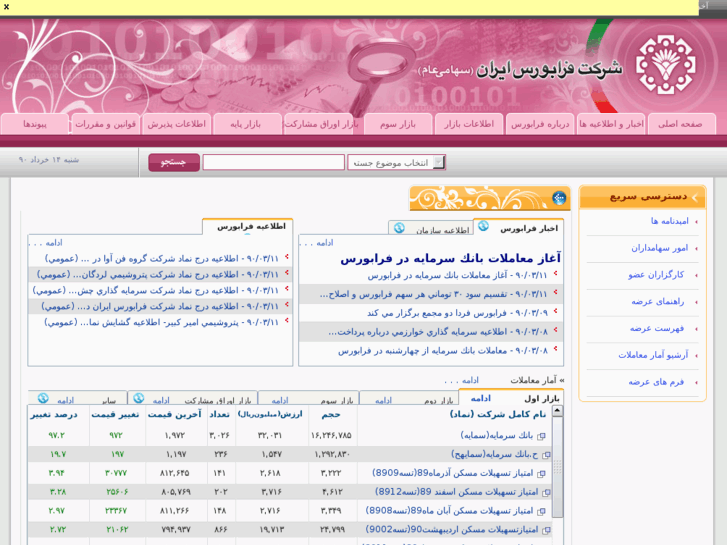
Task: Select امیدنامه ها in quick access sidebar
Action: [x=670, y=221]
